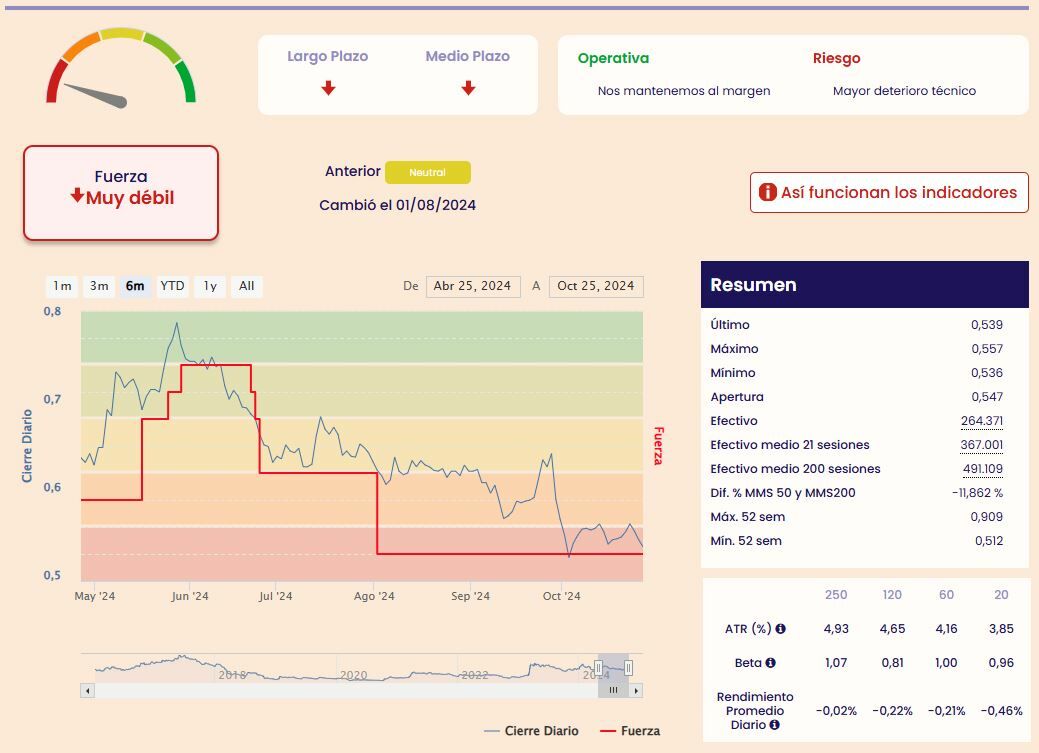Click the Rendimiento Promedio Diario info icon
Screen dimensions: 1039x753
(x=774, y=724)
